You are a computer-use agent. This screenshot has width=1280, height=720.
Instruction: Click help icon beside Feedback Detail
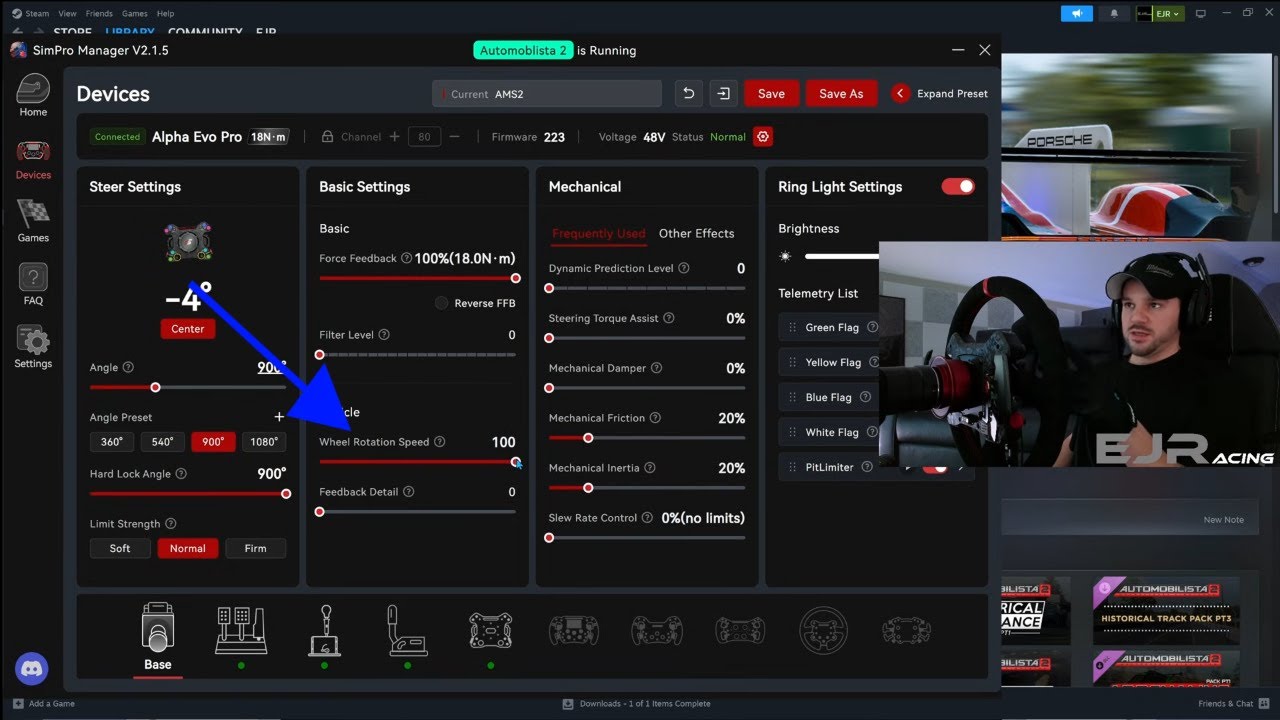point(408,492)
